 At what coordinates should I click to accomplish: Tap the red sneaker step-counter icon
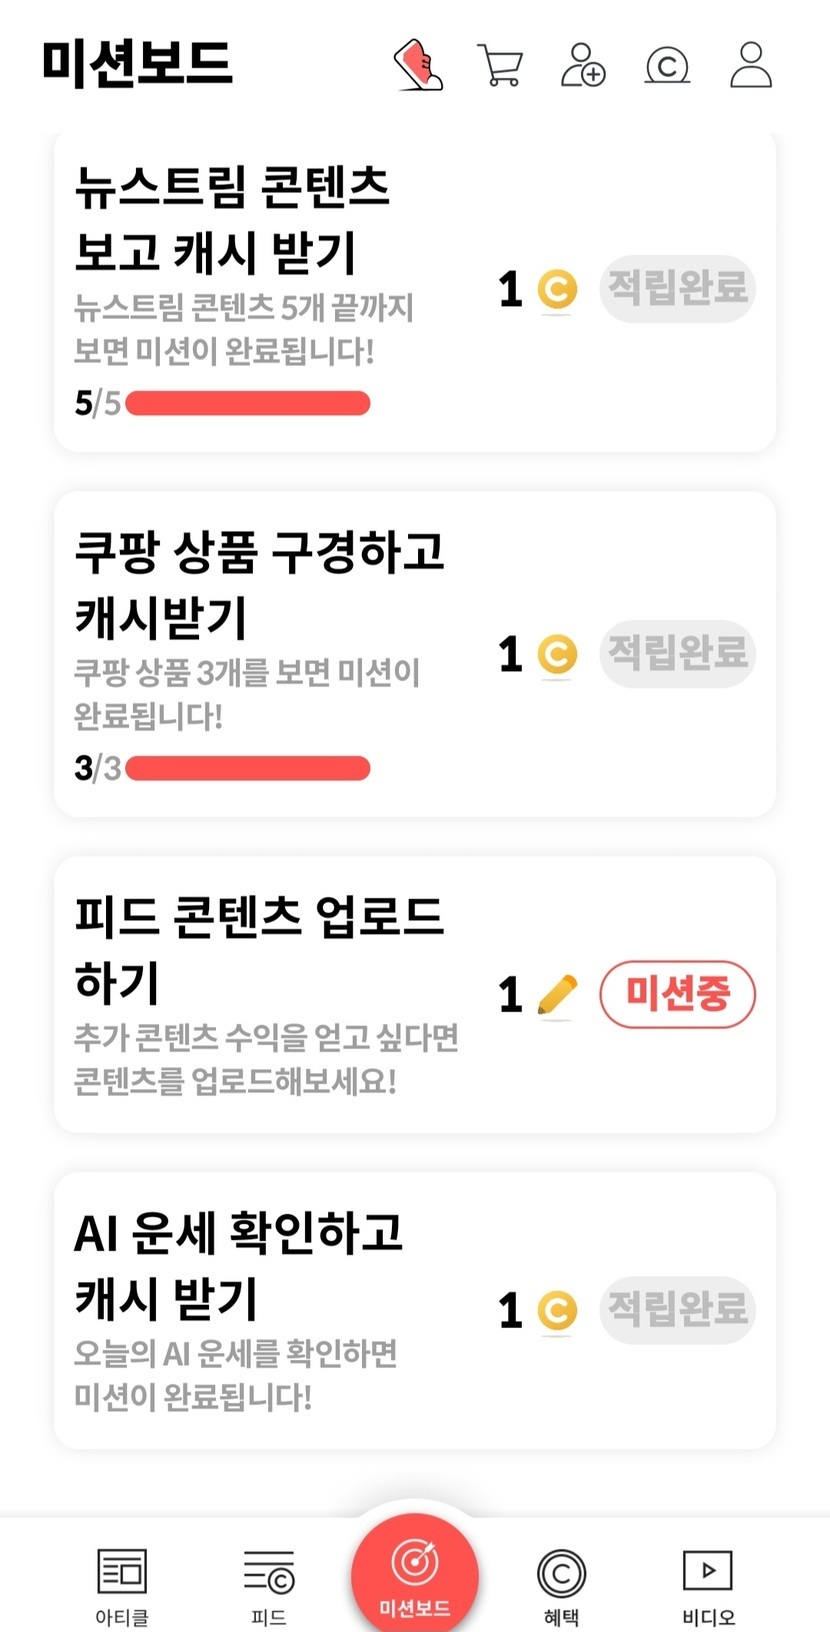tap(418, 65)
